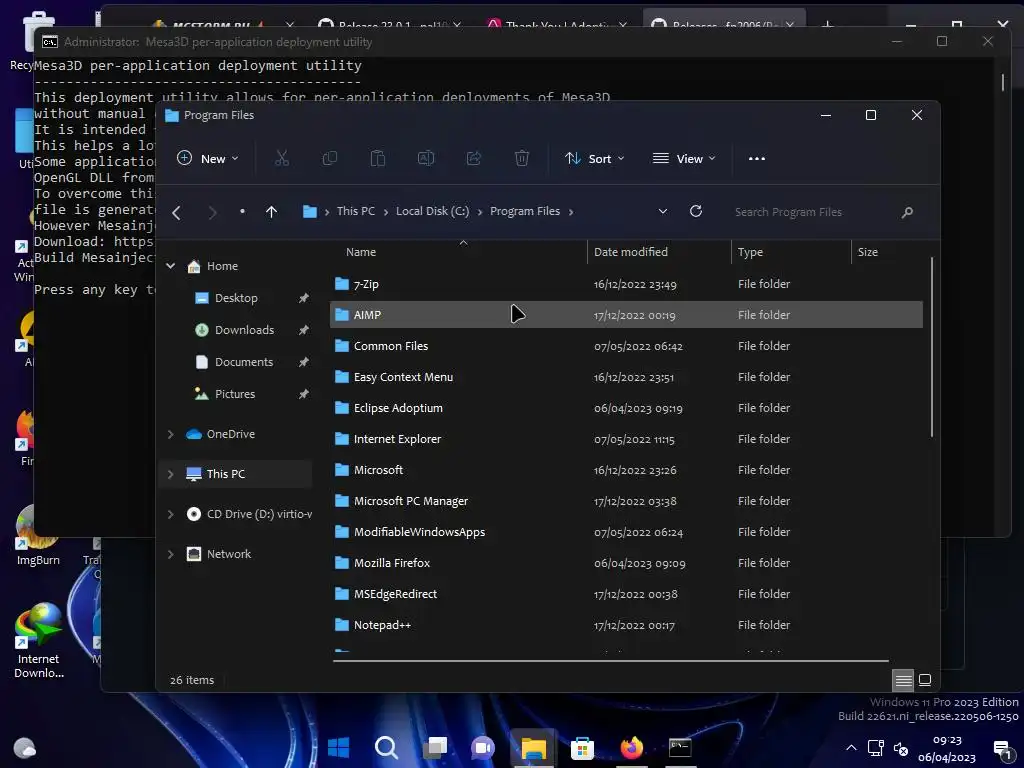Screen dimensions: 1024x768
Task: Open a new browser tab plus button
Action: [x=827, y=25]
